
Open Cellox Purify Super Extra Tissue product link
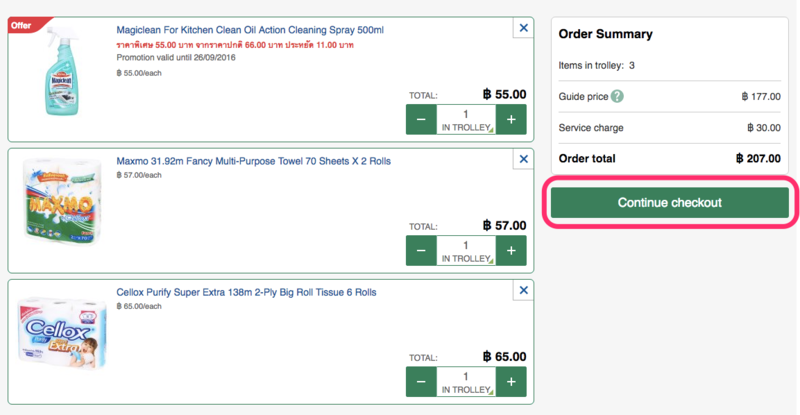click(x=246, y=292)
